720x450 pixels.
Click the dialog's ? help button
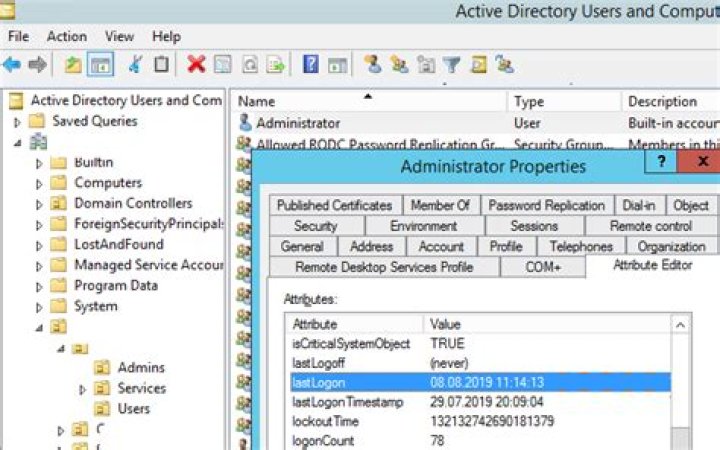[x=661, y=161]
